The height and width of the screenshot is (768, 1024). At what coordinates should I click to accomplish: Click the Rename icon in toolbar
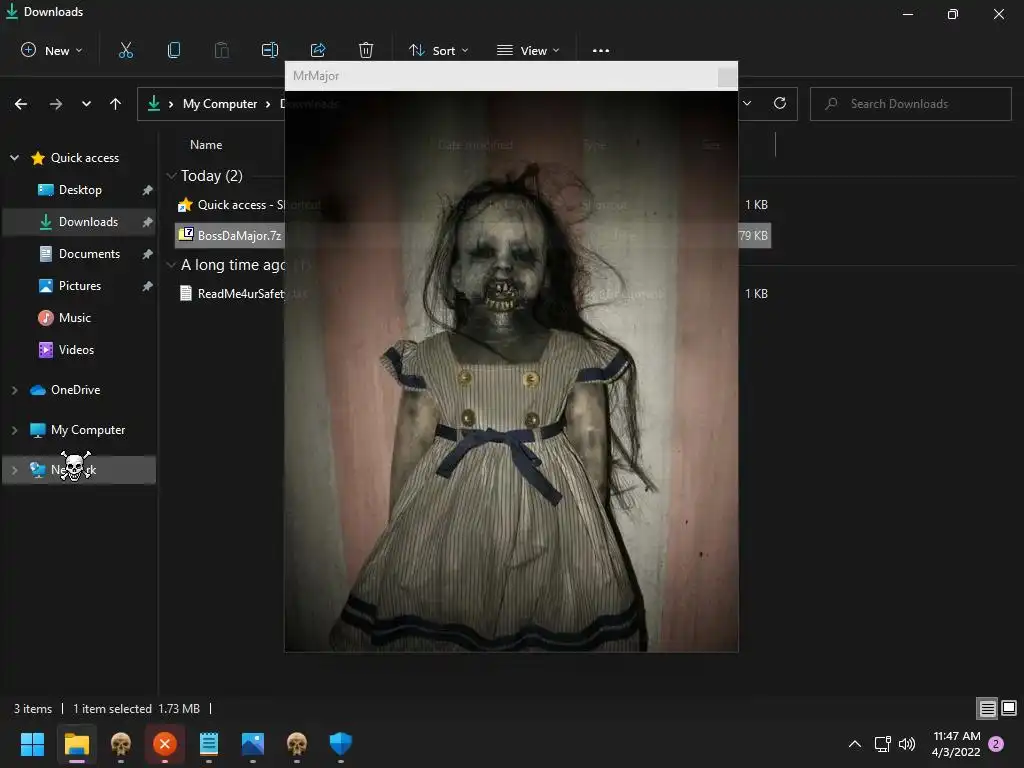tap(270, 50)
